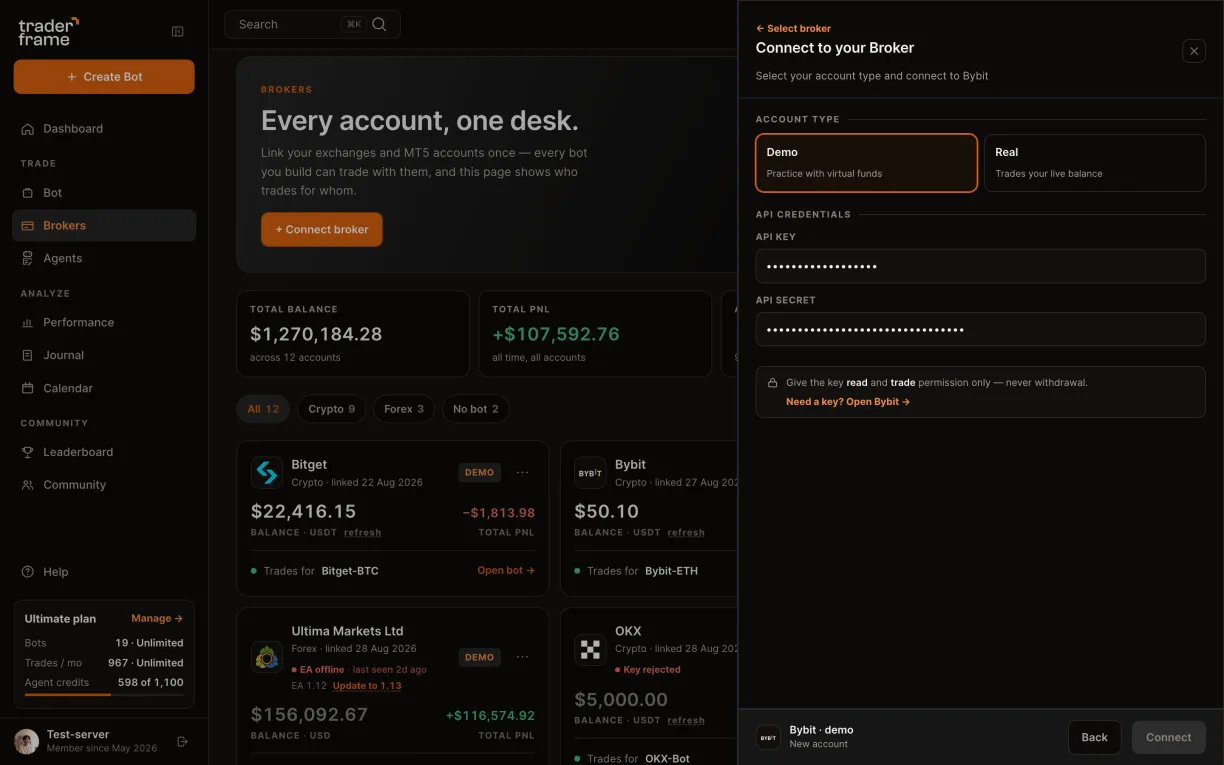Refresh the Bybit balance
Image resolution: width=1224 pixels, height=765 pixels.
pos(686,533)
